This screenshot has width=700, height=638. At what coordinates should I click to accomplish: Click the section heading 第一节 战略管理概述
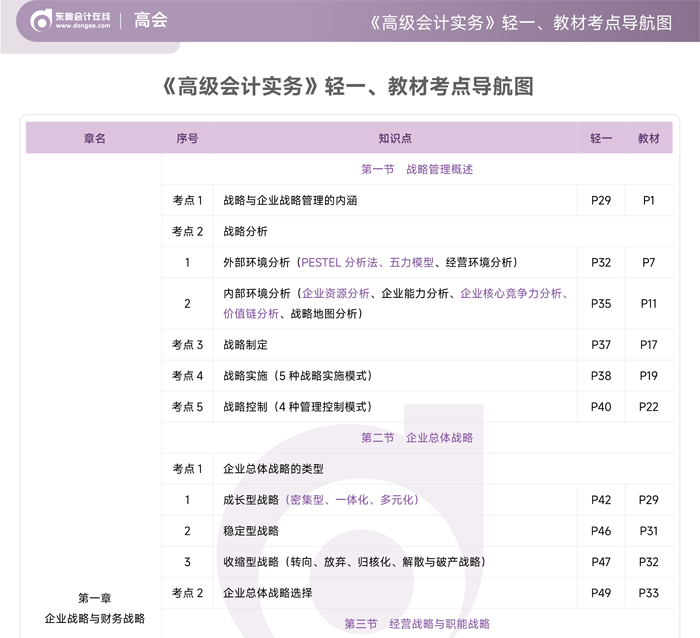pyautogui.click(x=417, y=169)
